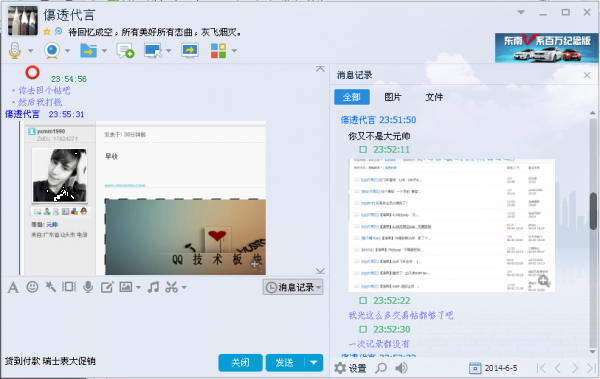Click the message history vertical scrollbar thumb
Viewport: 600px width, 379px height.
(593, 211)
